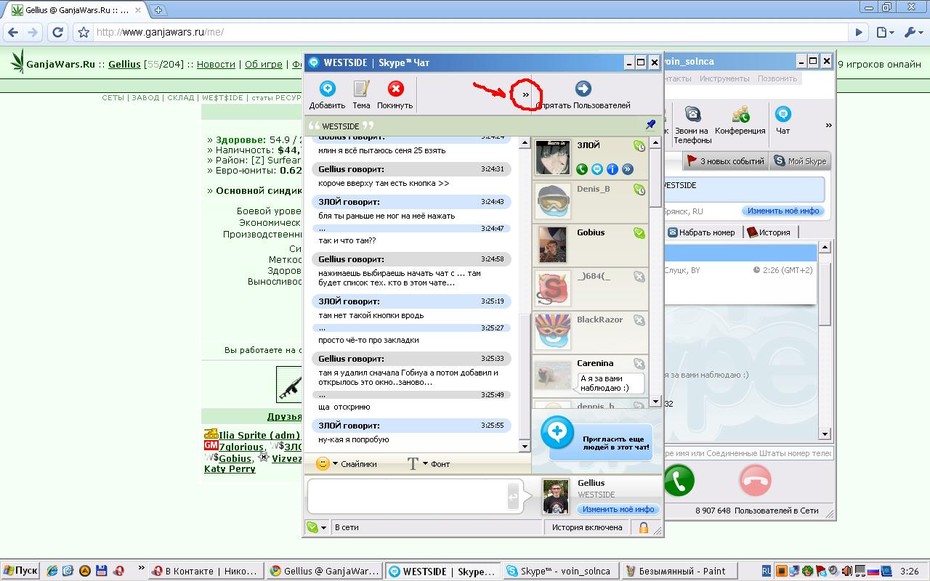Screen dimensions: 930x581
Task: Click Gobius online status icon
Action: coord(639,233)
